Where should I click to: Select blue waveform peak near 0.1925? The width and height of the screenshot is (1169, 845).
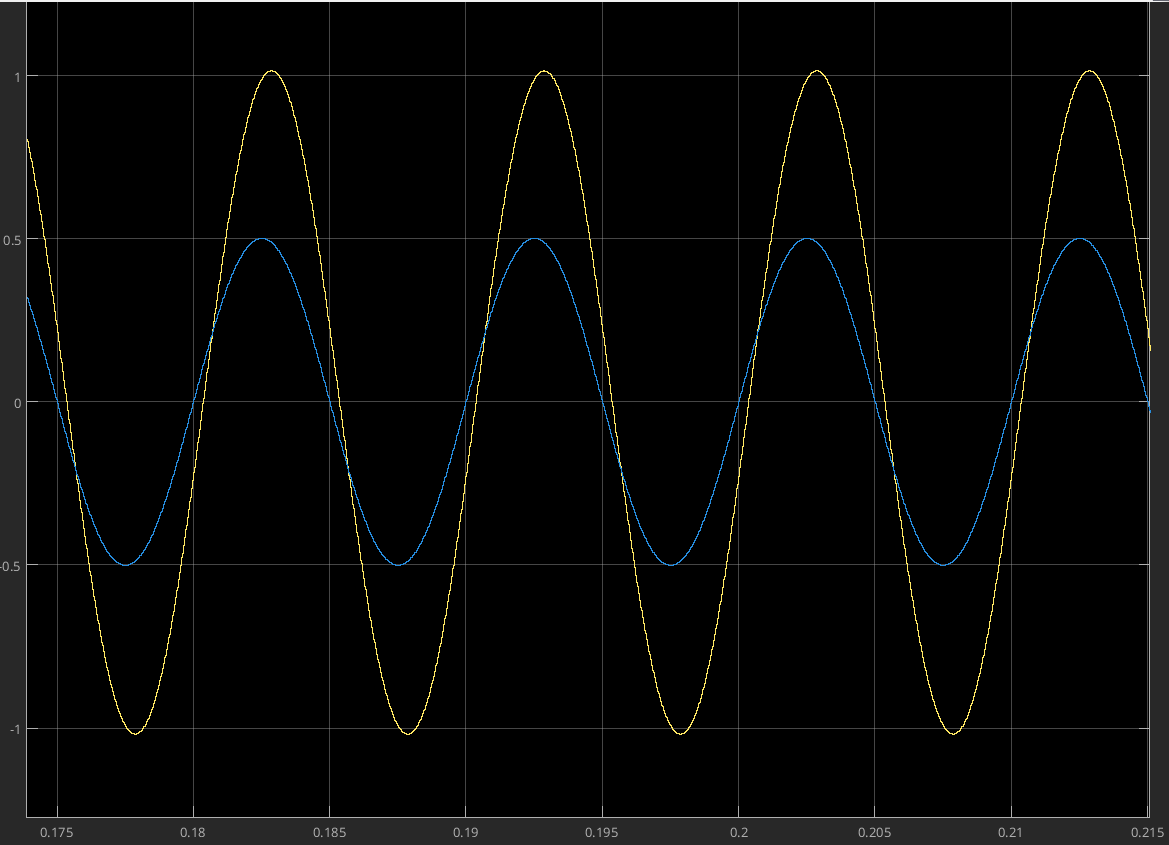click(x=534, y=239)
